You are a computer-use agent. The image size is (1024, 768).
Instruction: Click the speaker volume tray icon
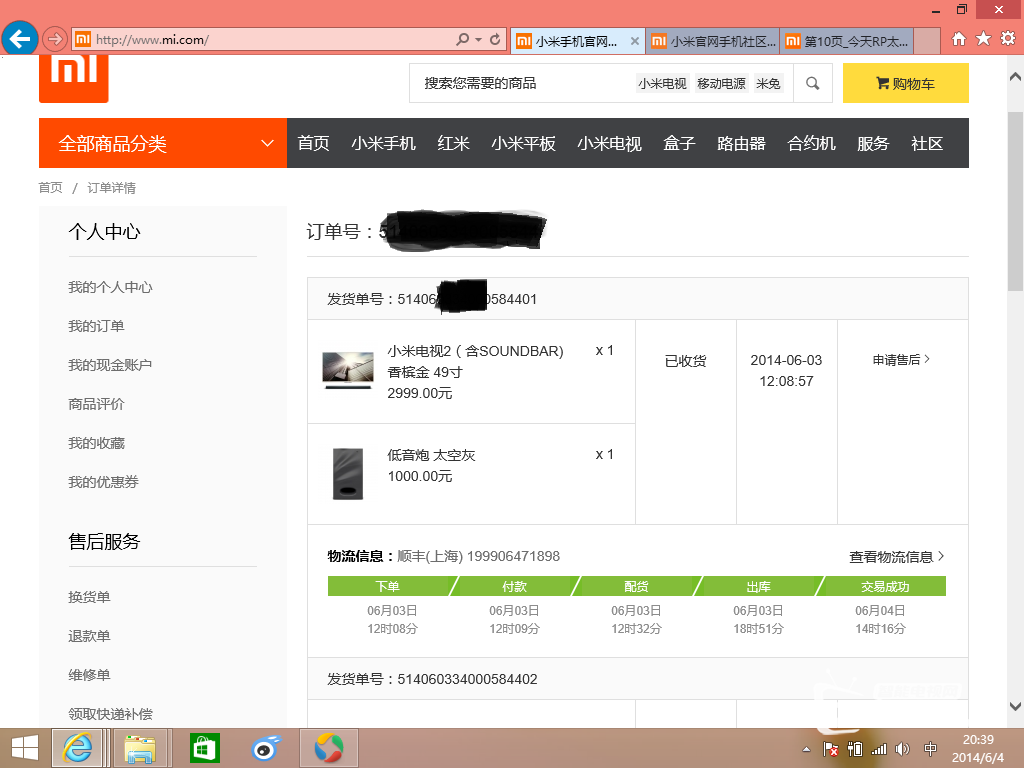[x=903, y=749]
